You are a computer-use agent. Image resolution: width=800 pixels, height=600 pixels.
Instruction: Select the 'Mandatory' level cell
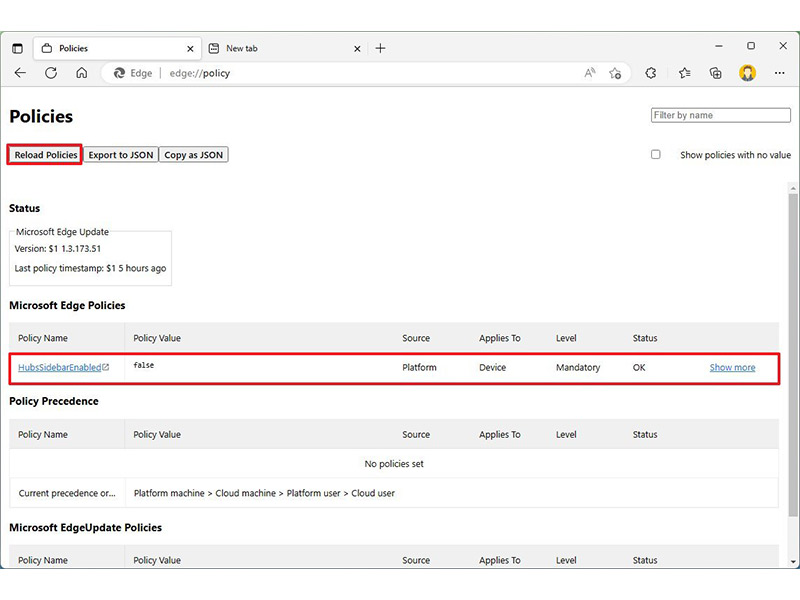pyautogui.click(x=578, y=367)
